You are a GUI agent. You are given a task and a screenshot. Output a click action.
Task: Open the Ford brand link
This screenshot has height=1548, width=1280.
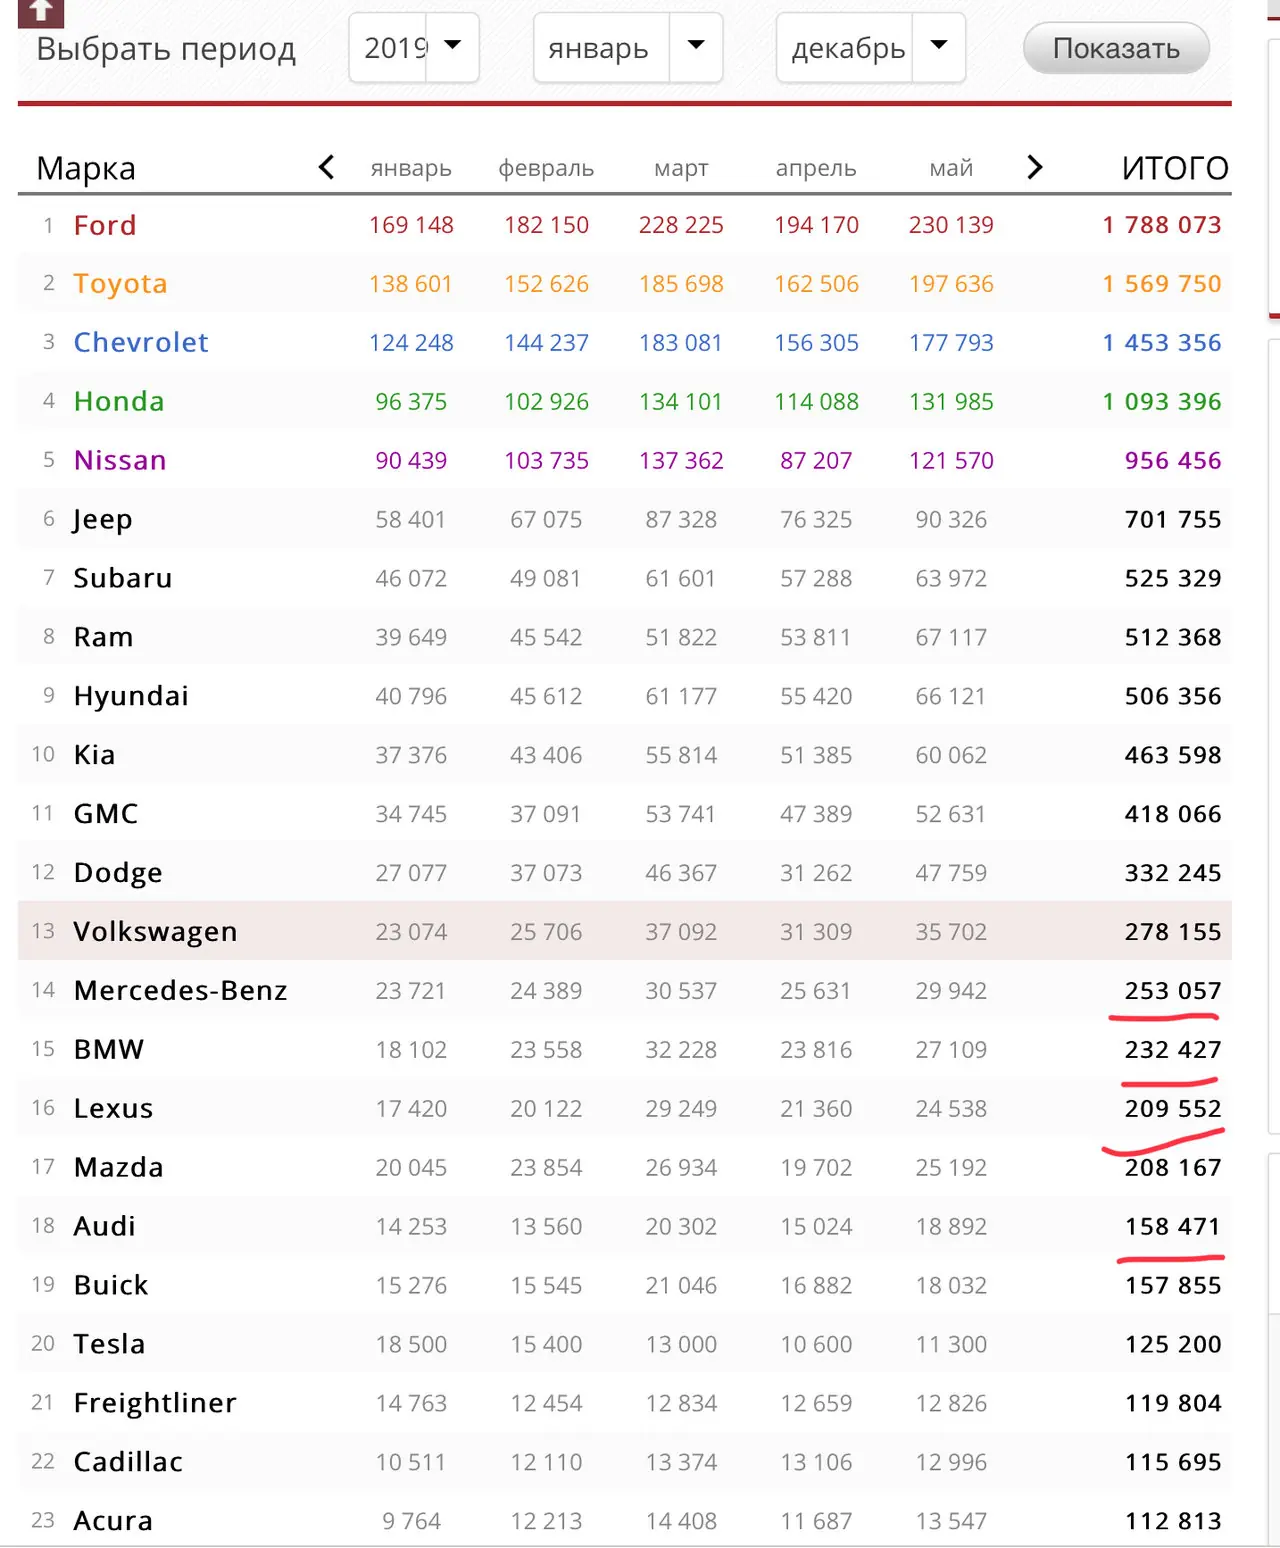tap(105, 225)
